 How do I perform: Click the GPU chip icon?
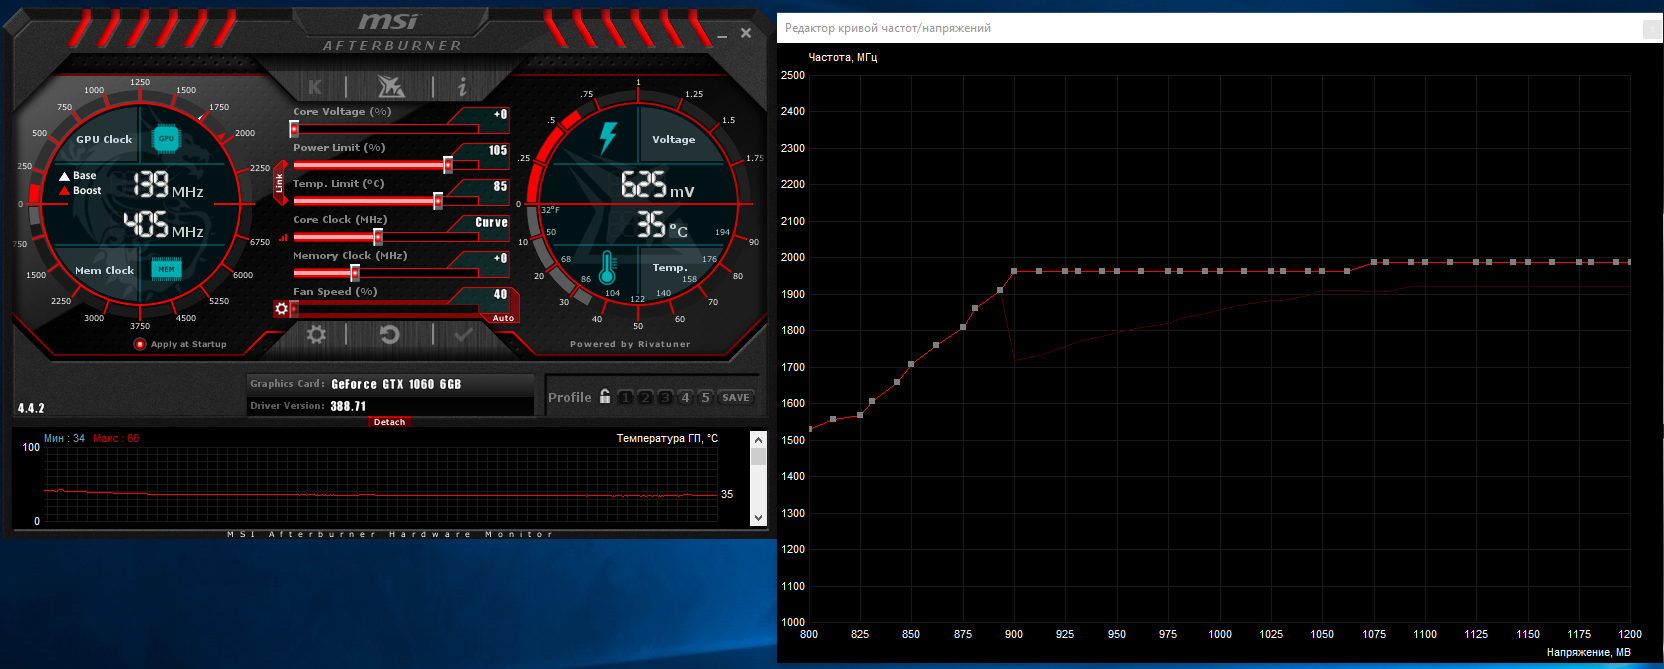[166, 139]
